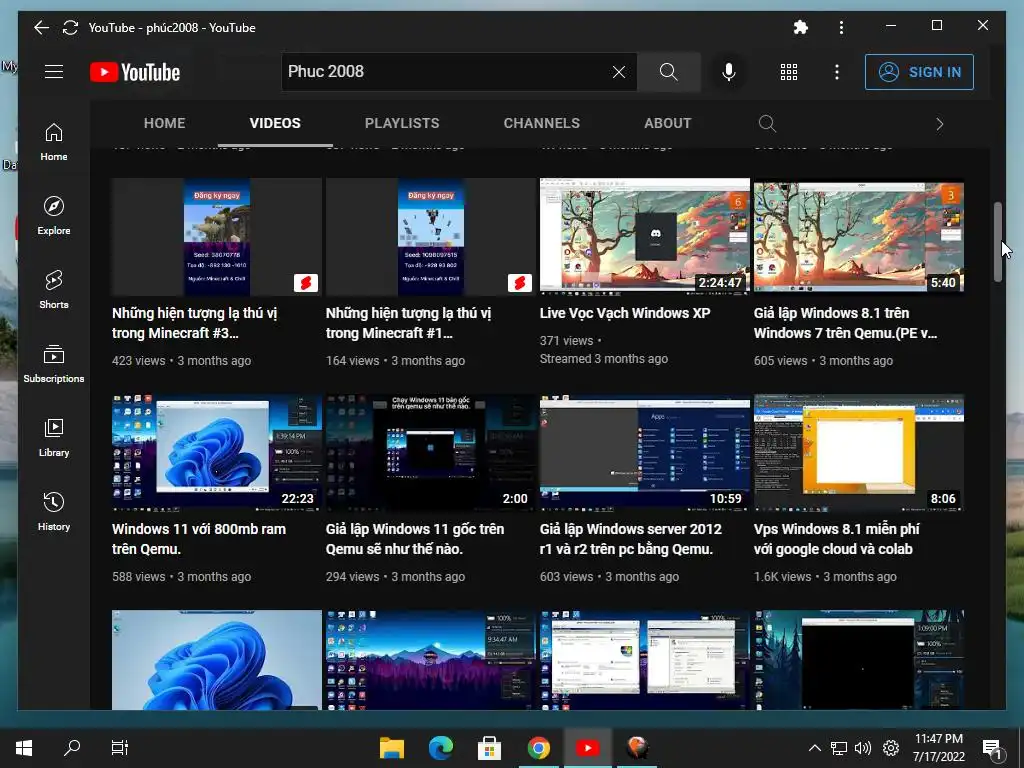1024x768 pixels.
Task: Click title 'Những hiện tượng lạ thú vị trong Minecraft #3'
Action: click(195, 323)
